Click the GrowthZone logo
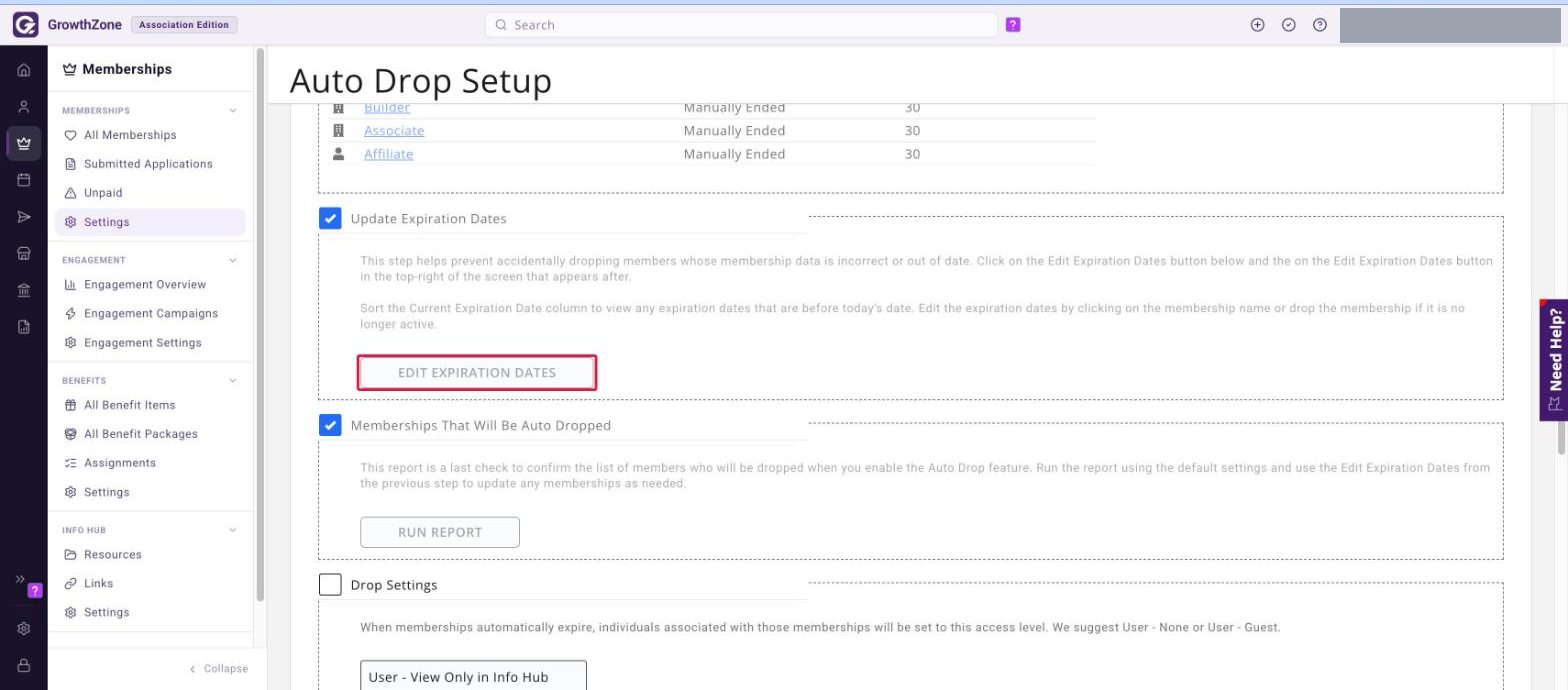This screenshot has height=690, width=1568. click(x=25, y=25)
